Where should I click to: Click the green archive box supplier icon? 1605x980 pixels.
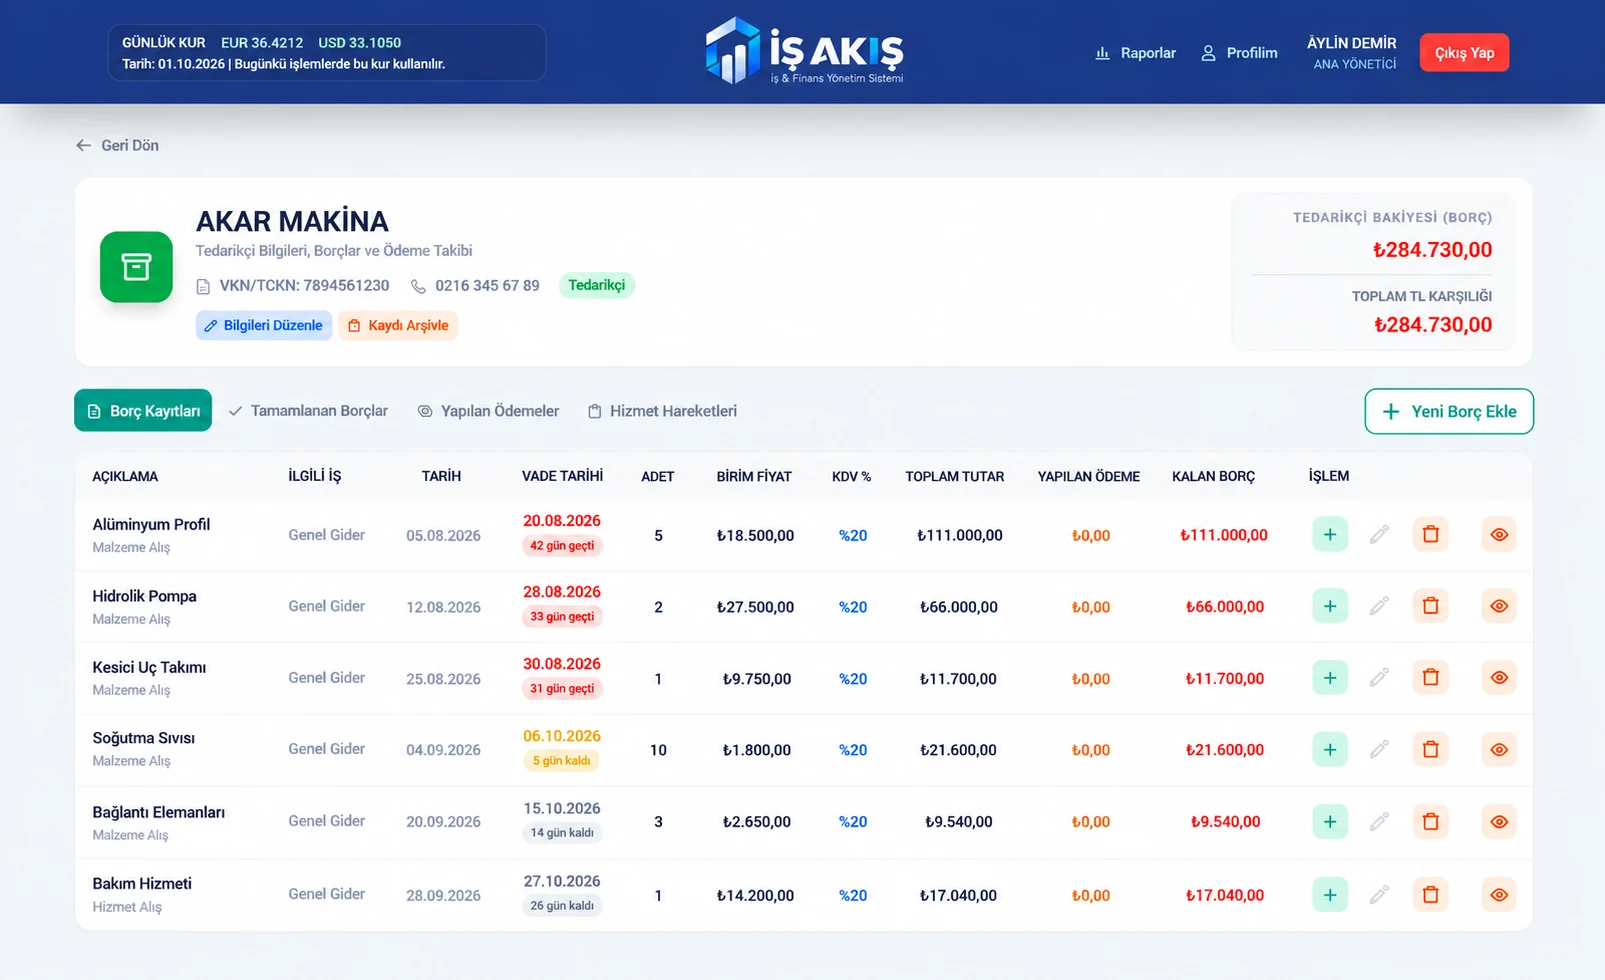tap(136, 267)
